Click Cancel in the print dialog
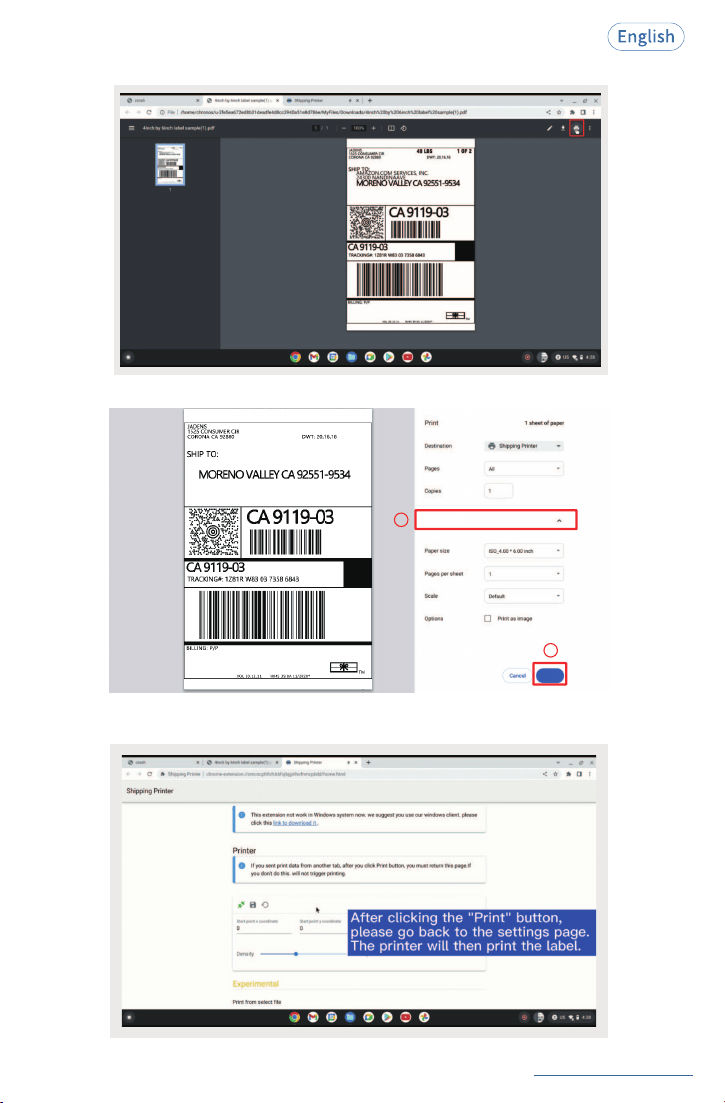Viewport: 725px width, 1103px height. click(x=518, y=675)
